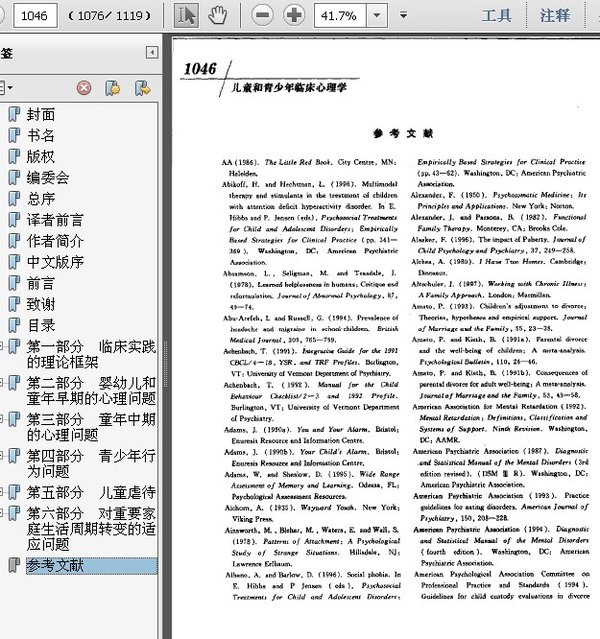Zoom in with the plus button

pos(294,15)
